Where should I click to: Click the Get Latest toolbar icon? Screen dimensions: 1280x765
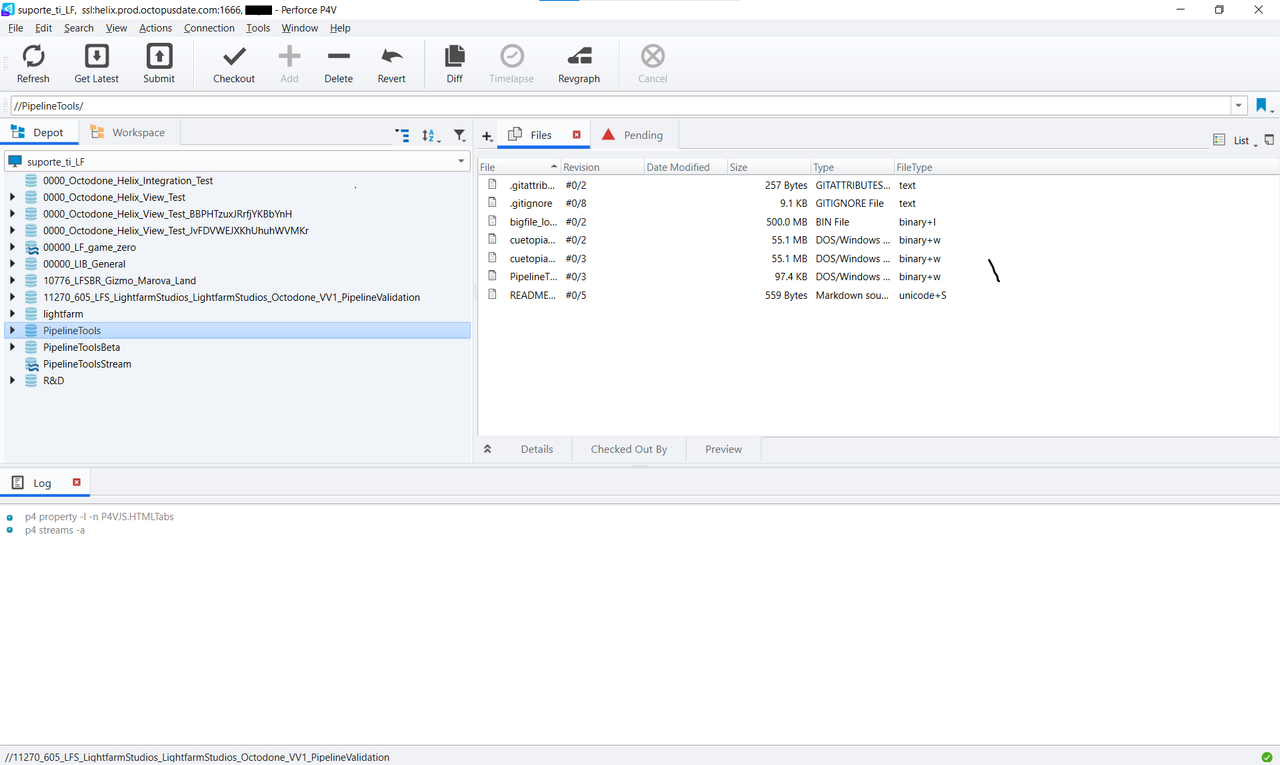click(x=97, y=56)
